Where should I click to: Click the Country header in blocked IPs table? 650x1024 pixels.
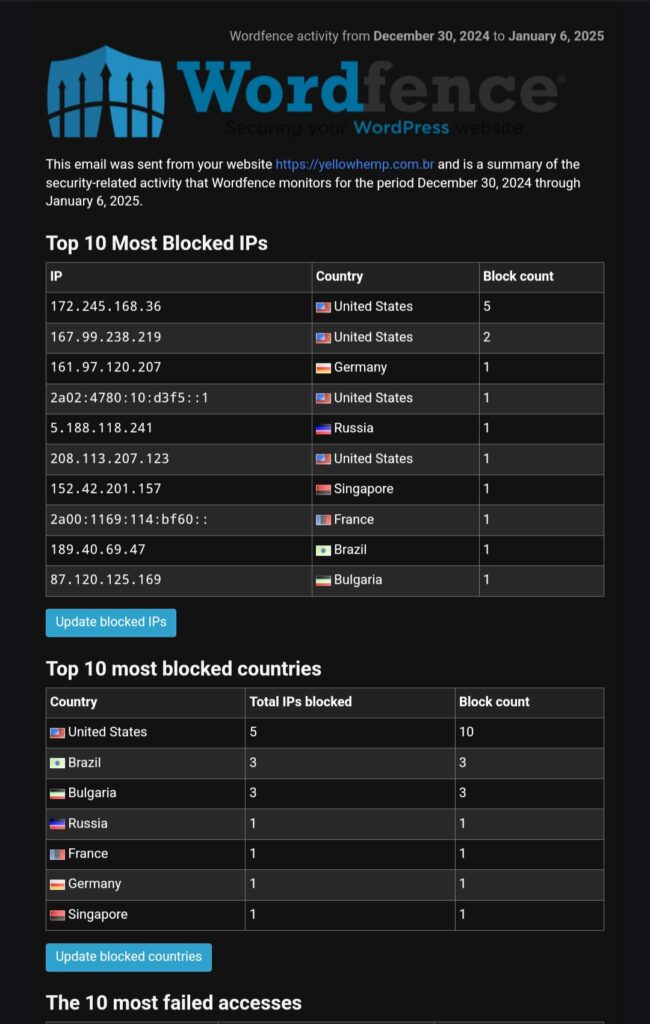point(339,276)
